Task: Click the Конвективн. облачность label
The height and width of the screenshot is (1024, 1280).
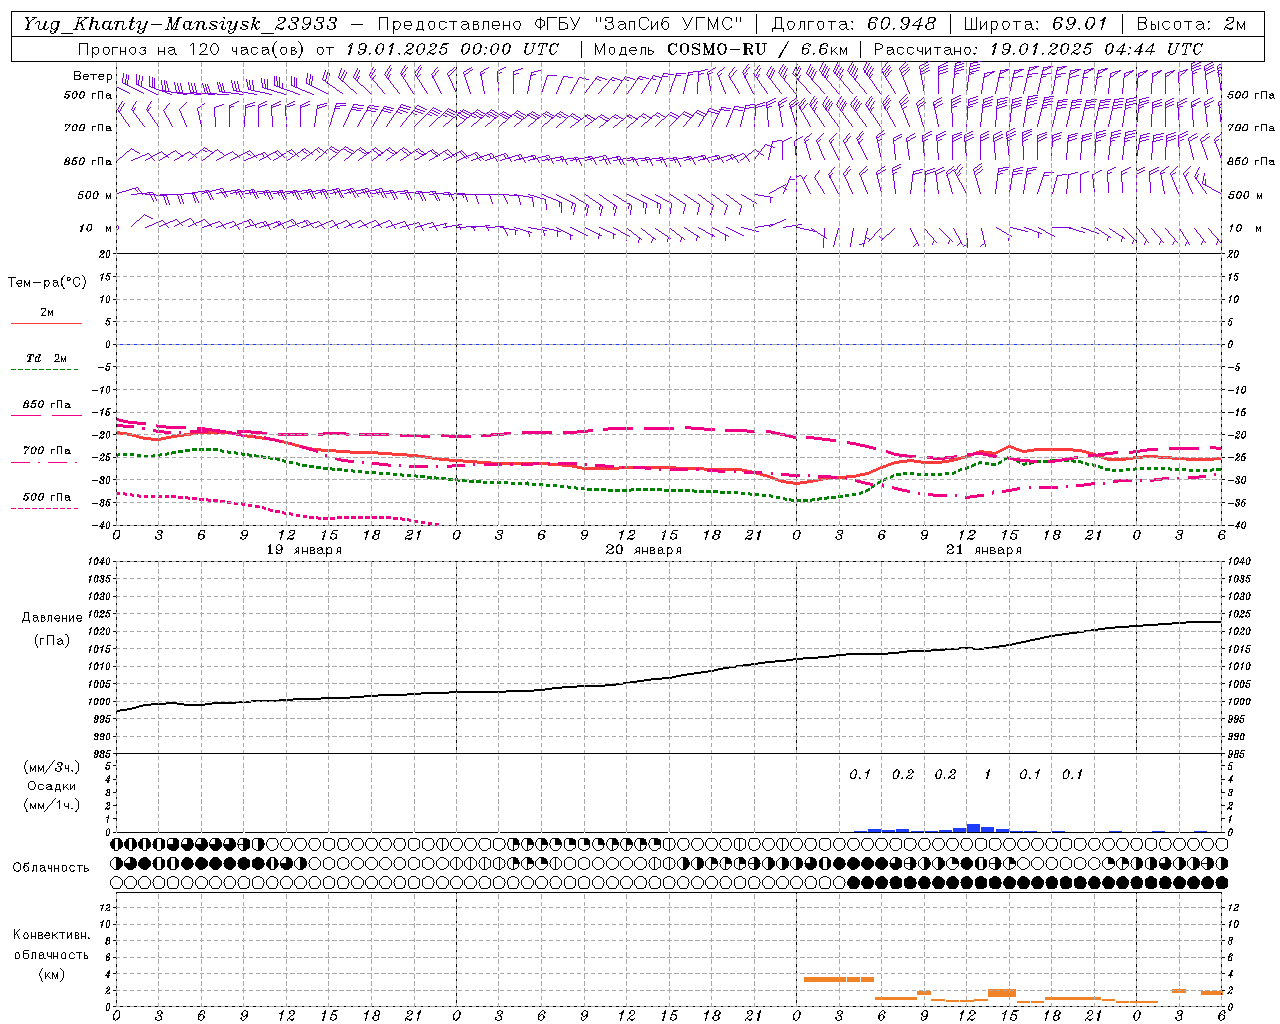Action: pyautogui.click(x=51, y=945)
